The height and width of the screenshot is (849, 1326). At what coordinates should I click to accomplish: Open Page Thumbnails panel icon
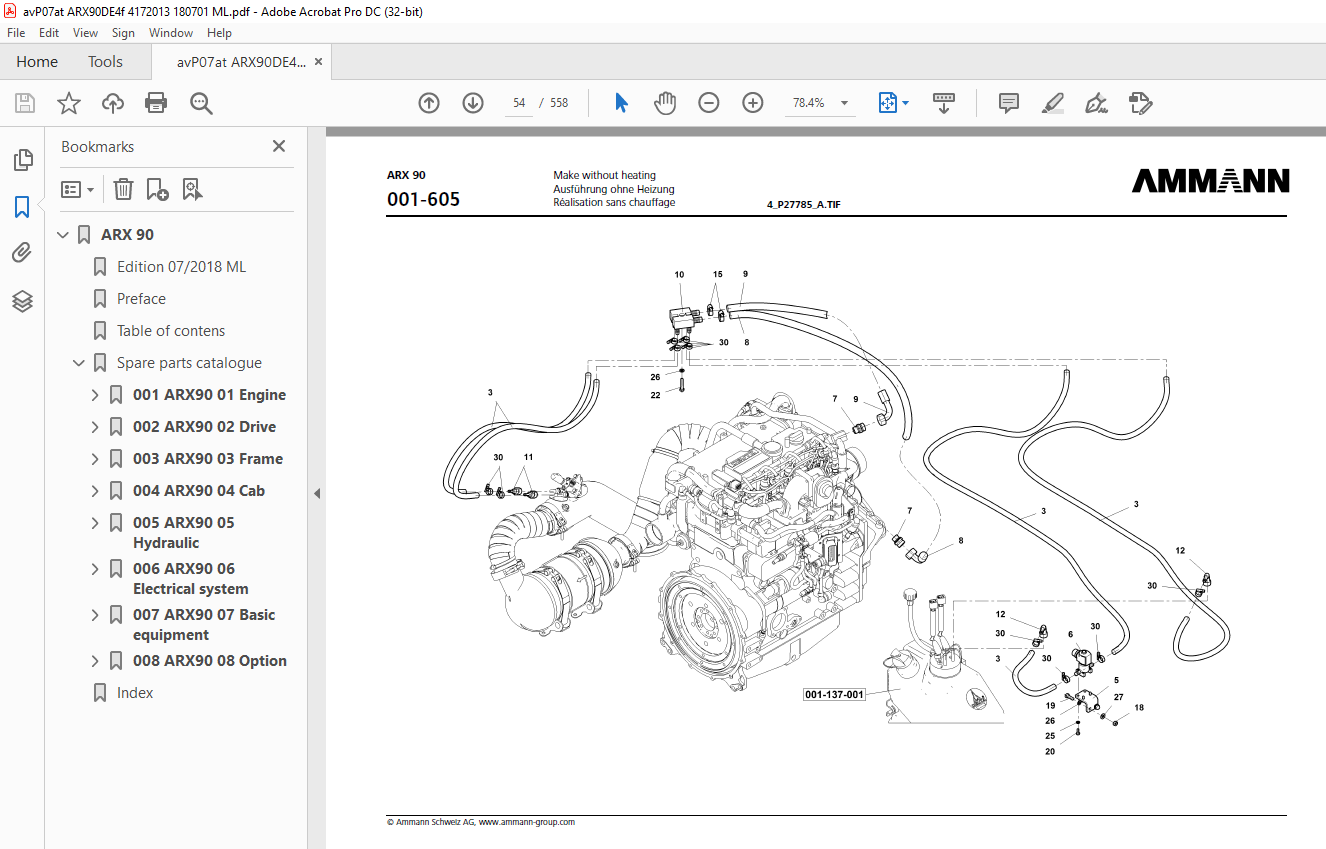[22, 159]
